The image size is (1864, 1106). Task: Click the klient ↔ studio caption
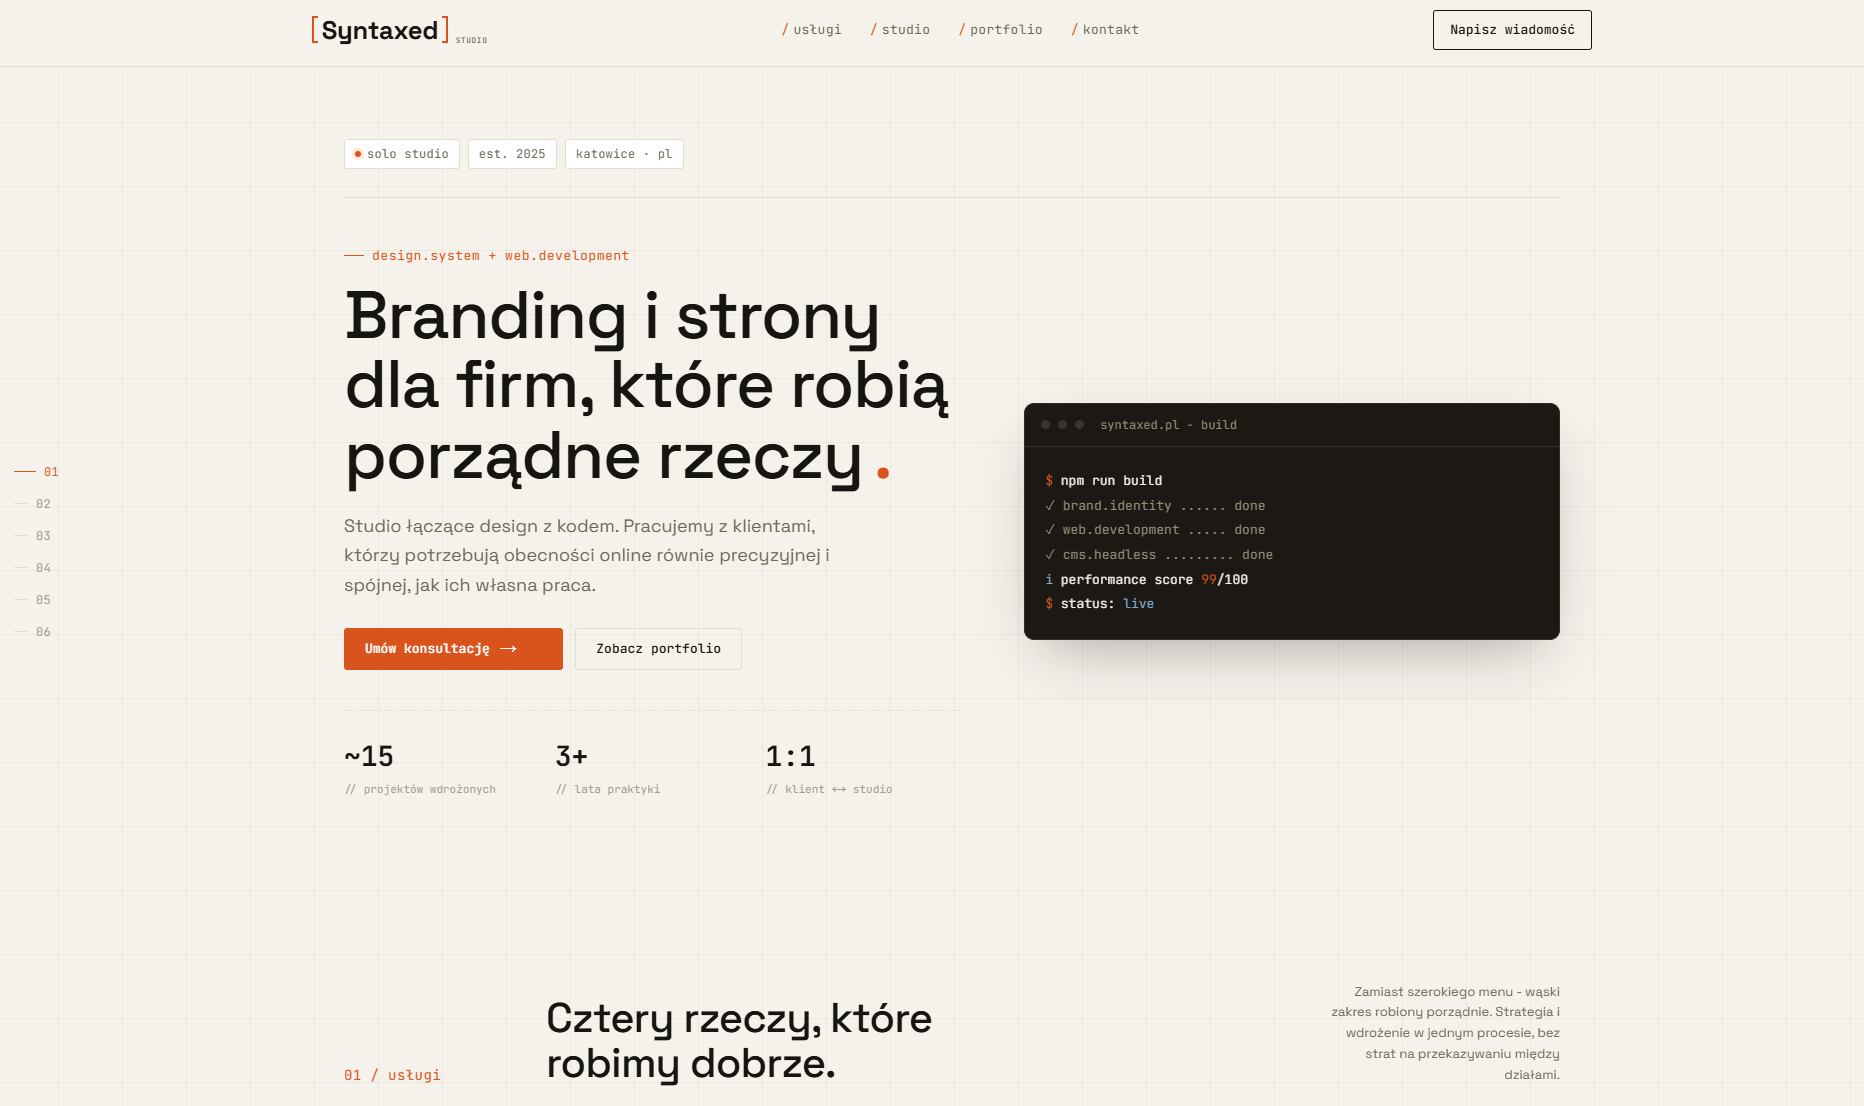pos(829,790)
